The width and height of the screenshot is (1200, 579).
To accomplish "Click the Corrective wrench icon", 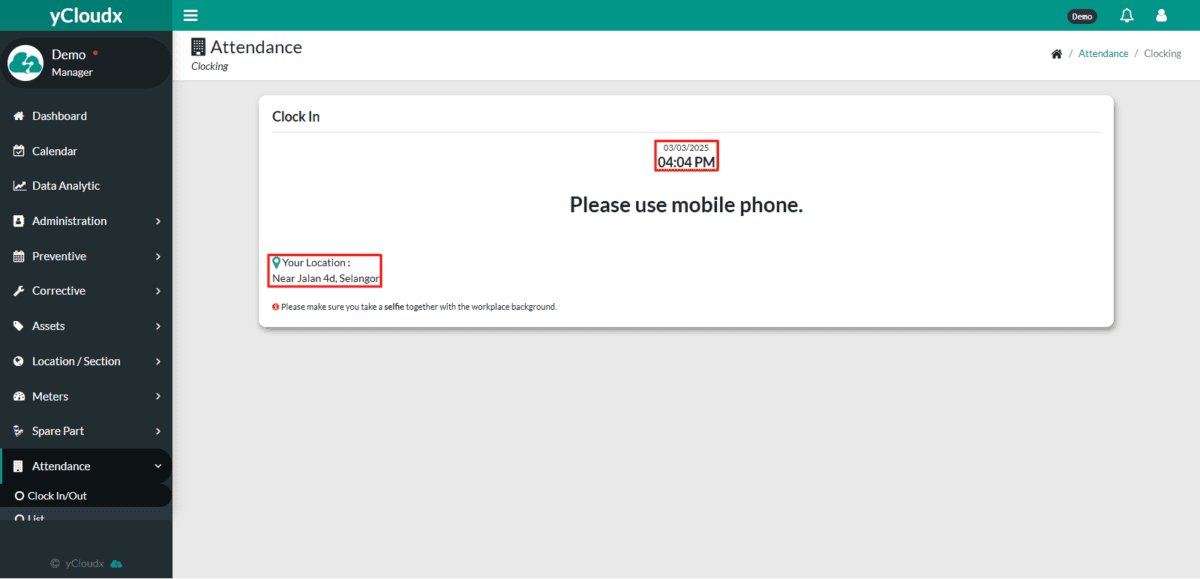I will pyautogui.click(x=18, y=291).
